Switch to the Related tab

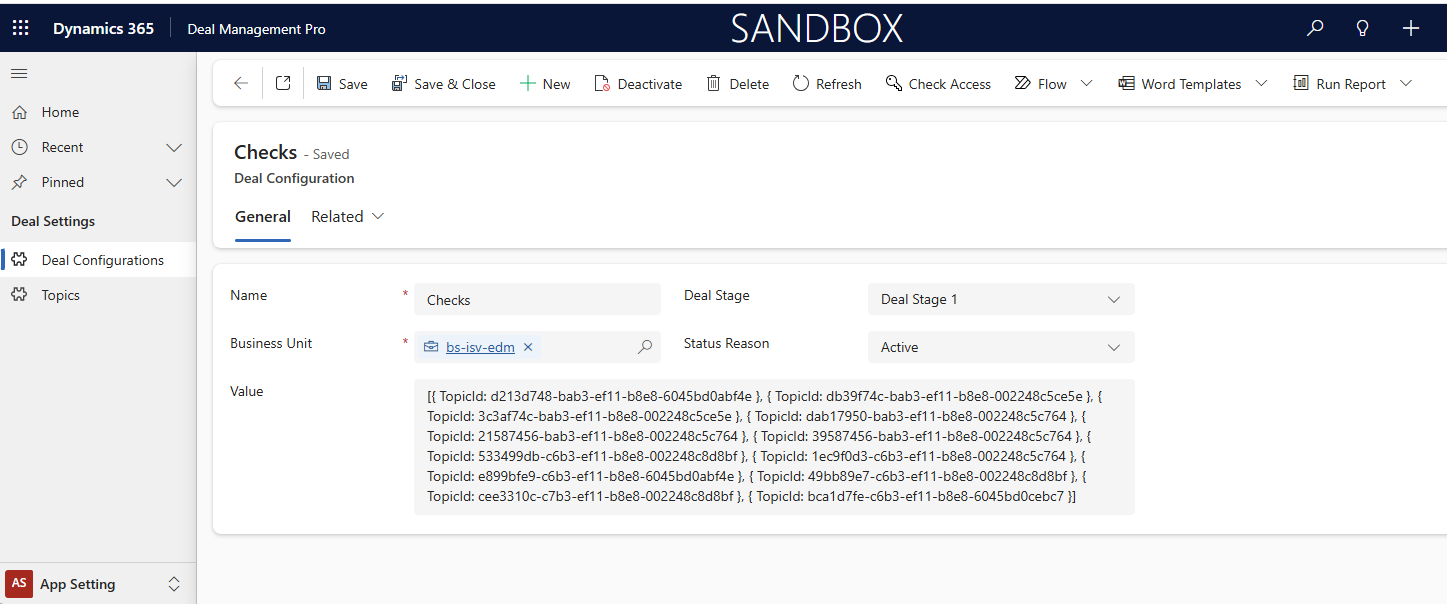pyautogui.click(x=347, y=217)
